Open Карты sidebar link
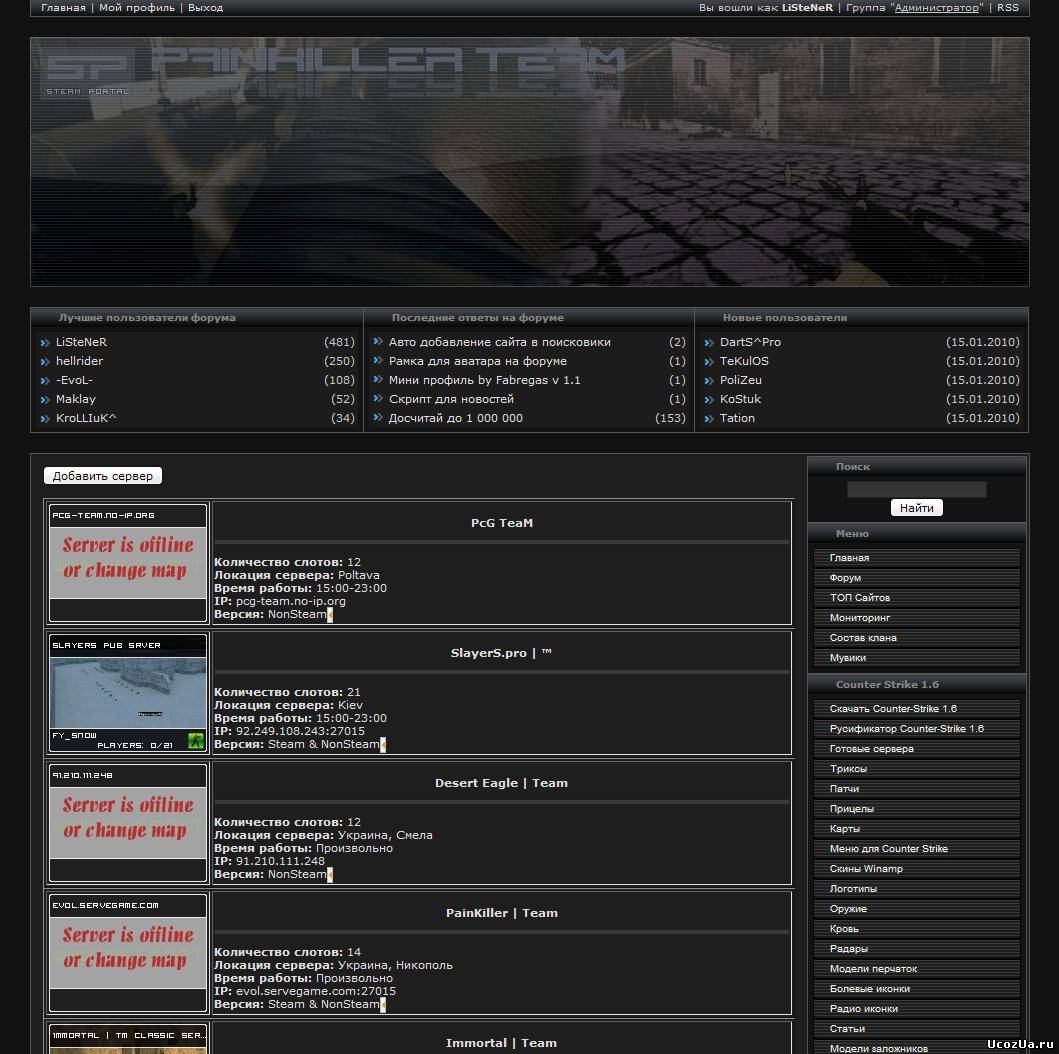The height and width of the screenshot is (1054, 1059). [916, 828]
